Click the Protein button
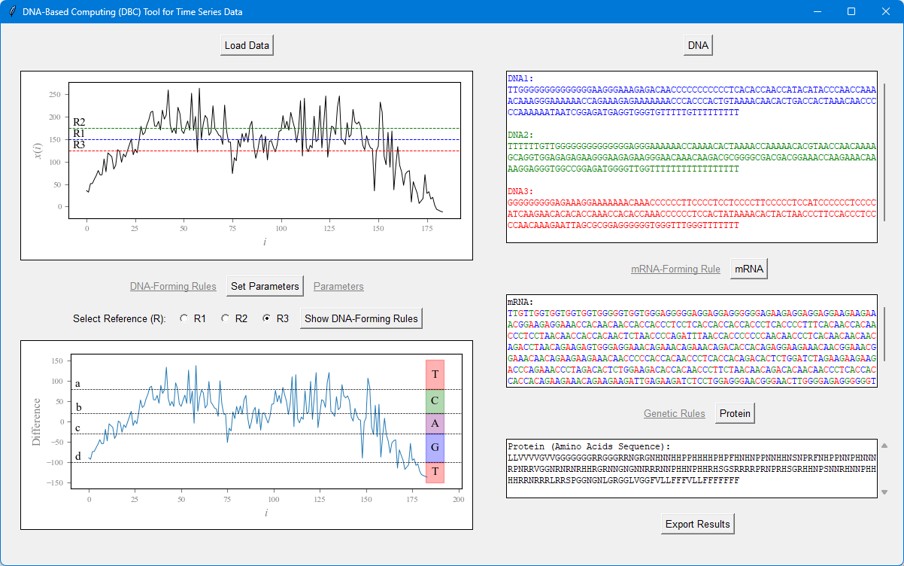This screenshot has height=566, width=904. [735, 413]
